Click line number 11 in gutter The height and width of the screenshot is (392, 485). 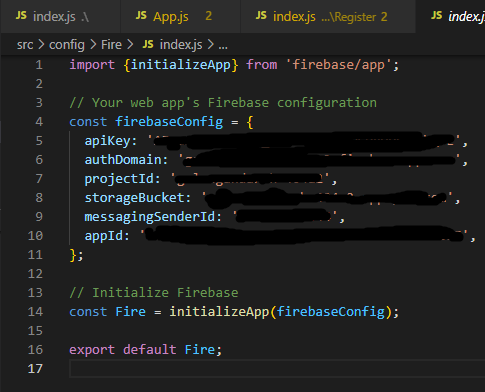(x=35, y=255)
